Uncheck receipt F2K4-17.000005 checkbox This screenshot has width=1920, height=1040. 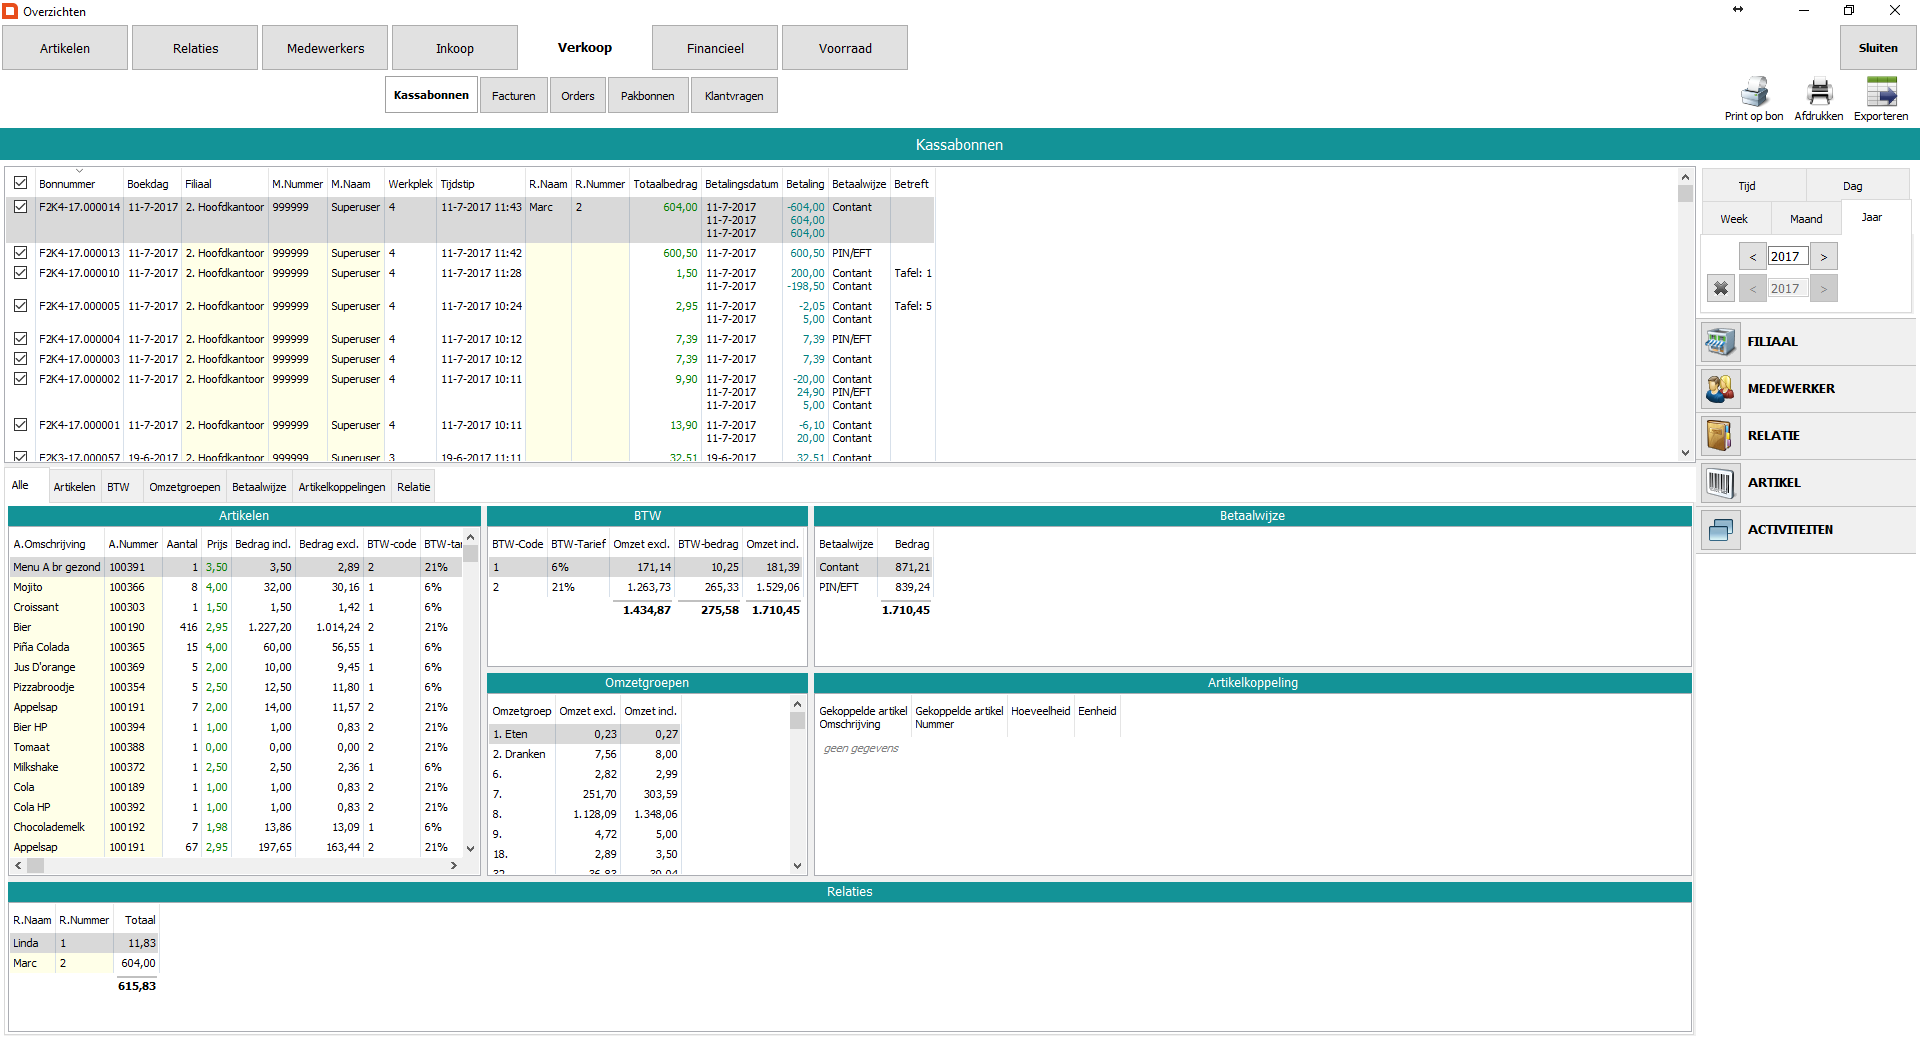tap(20, 306)
